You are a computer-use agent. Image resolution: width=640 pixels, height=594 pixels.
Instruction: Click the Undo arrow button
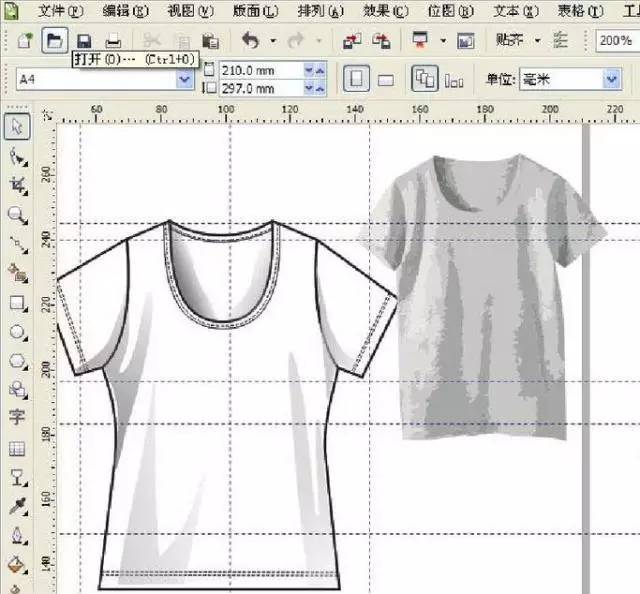pyautogui.click(x=250, y=41)
